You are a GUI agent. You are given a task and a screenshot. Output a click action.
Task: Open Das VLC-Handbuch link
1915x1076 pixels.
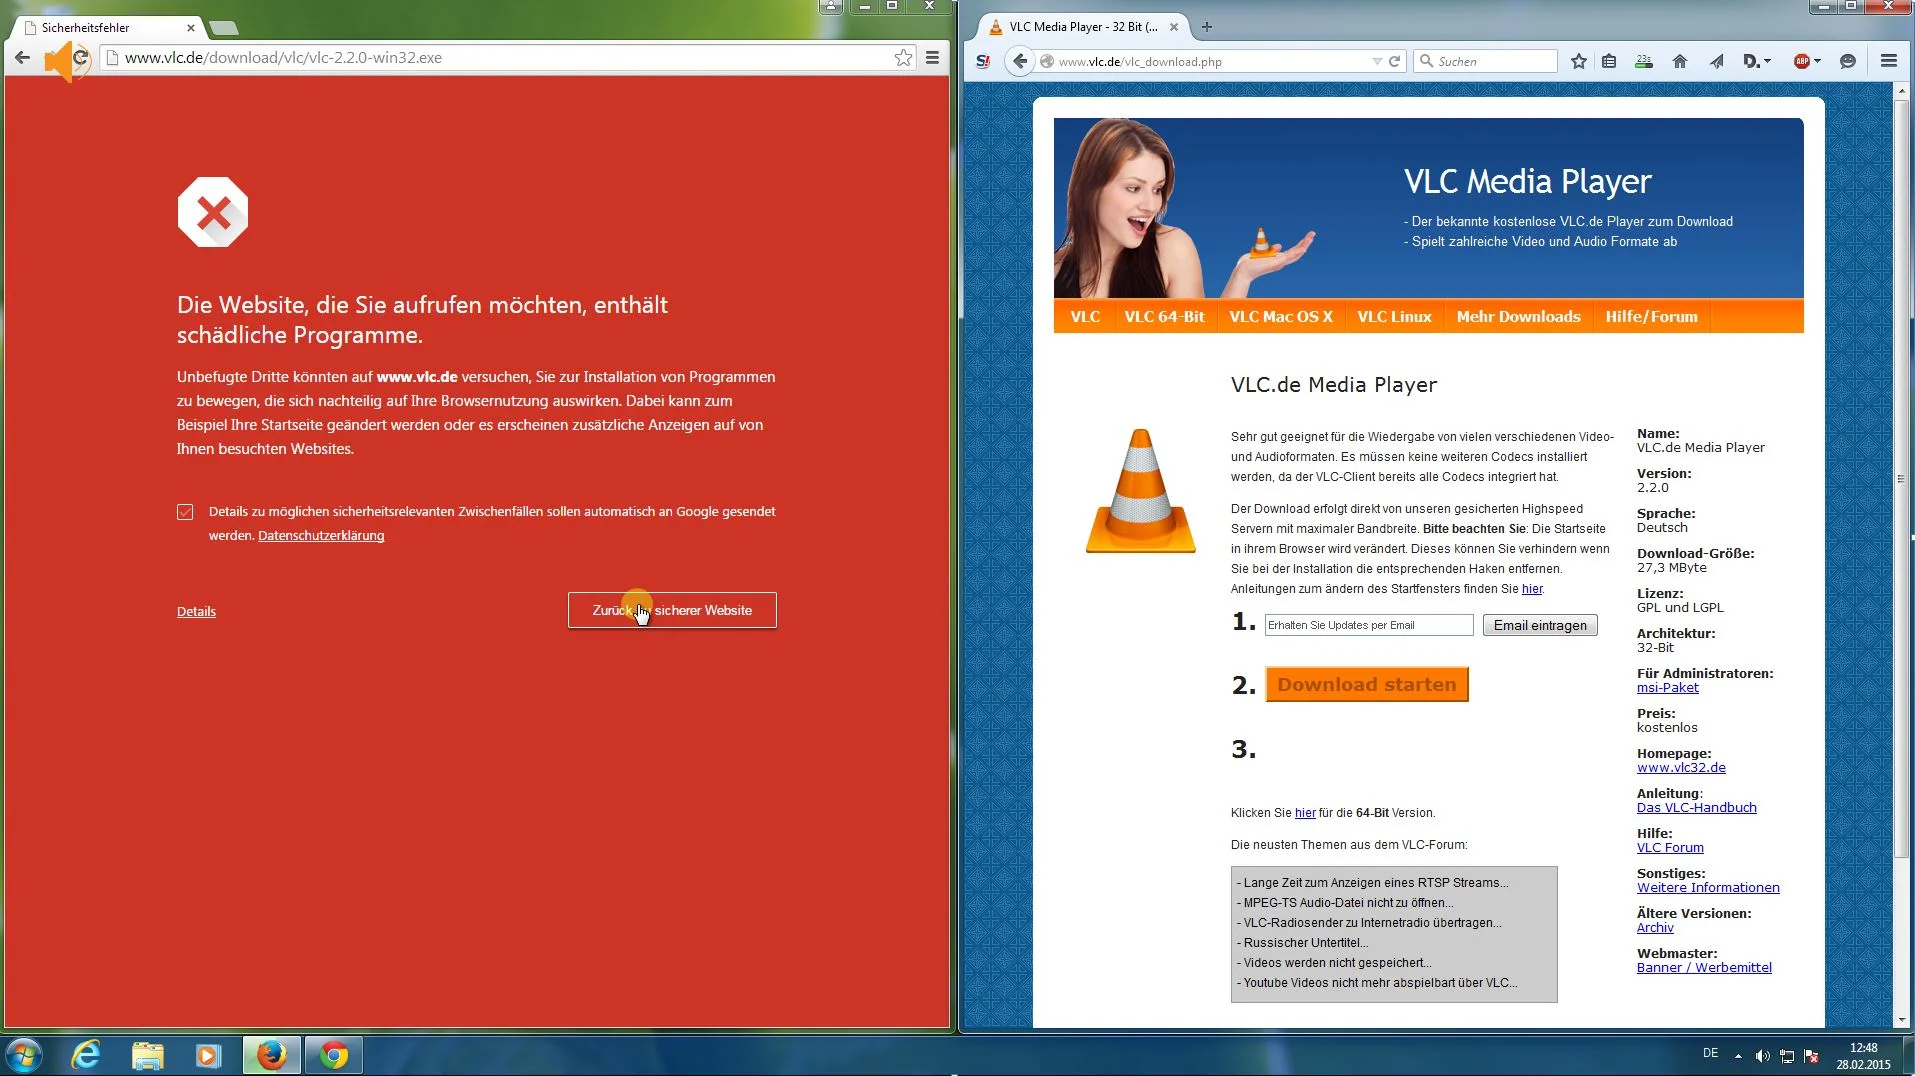tap(1696, 807)
